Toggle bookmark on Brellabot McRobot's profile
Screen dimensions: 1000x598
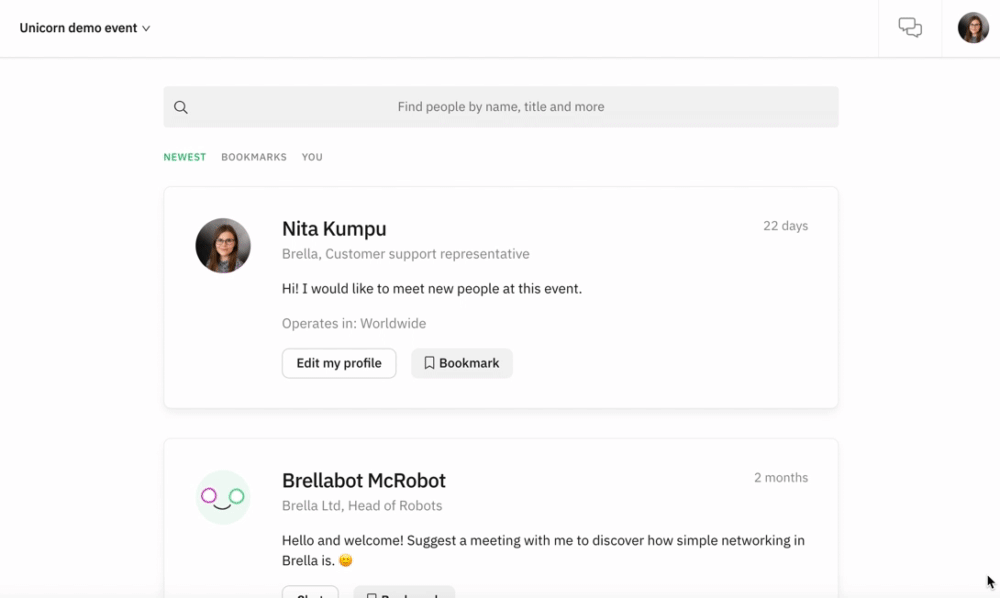click(x=404, y=593)
